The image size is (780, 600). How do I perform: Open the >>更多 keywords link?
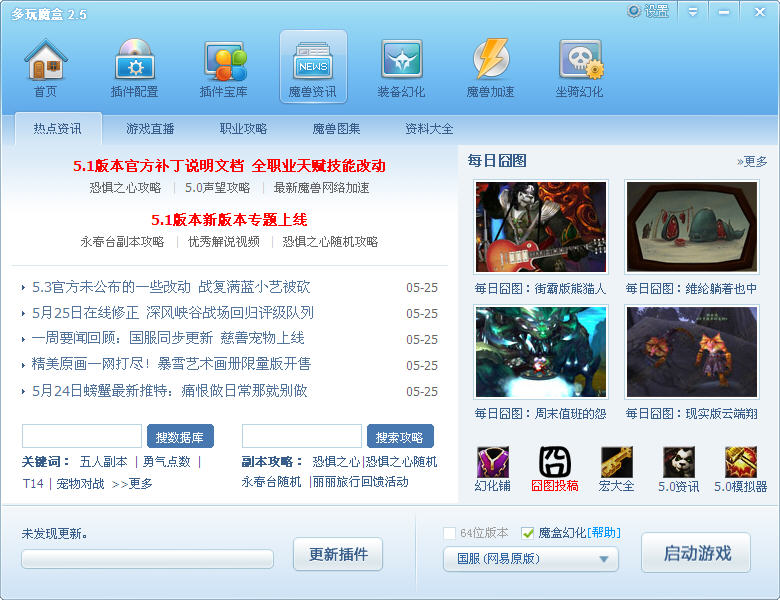click(132, 484)
